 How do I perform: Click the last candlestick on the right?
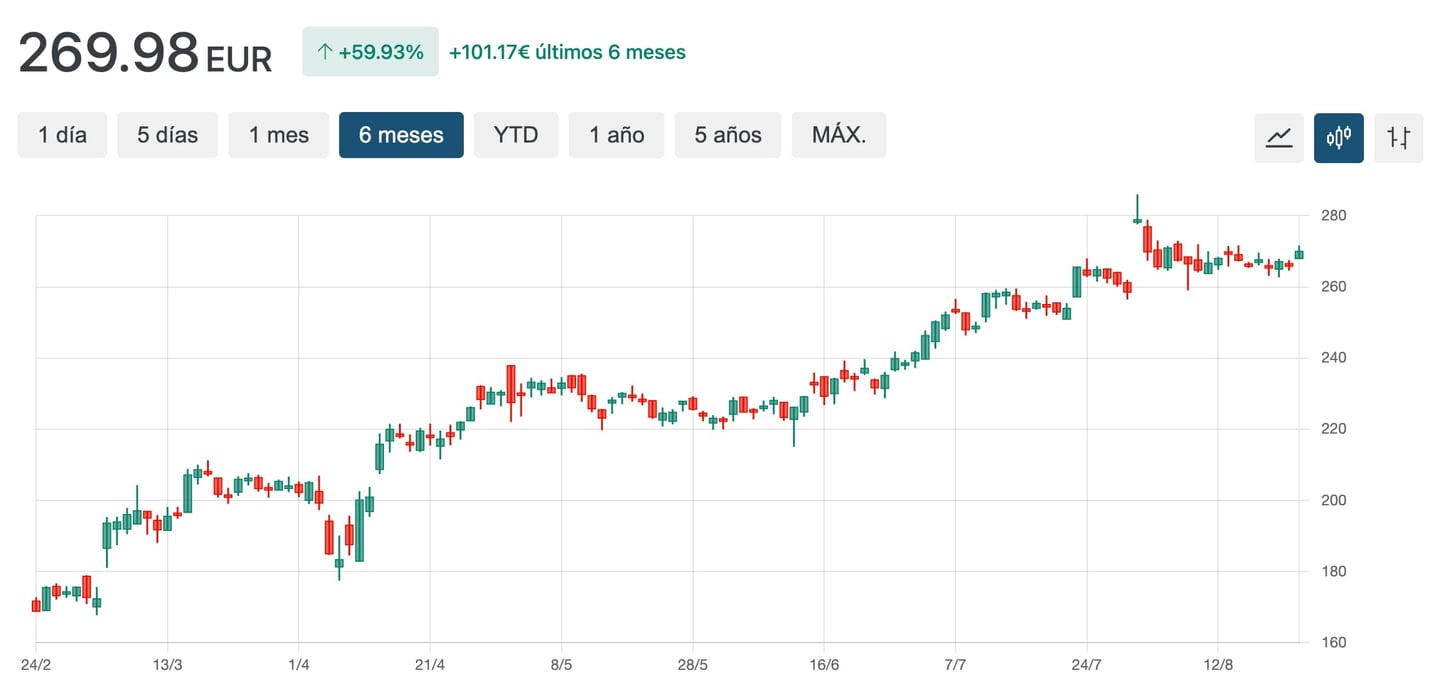1298,254
